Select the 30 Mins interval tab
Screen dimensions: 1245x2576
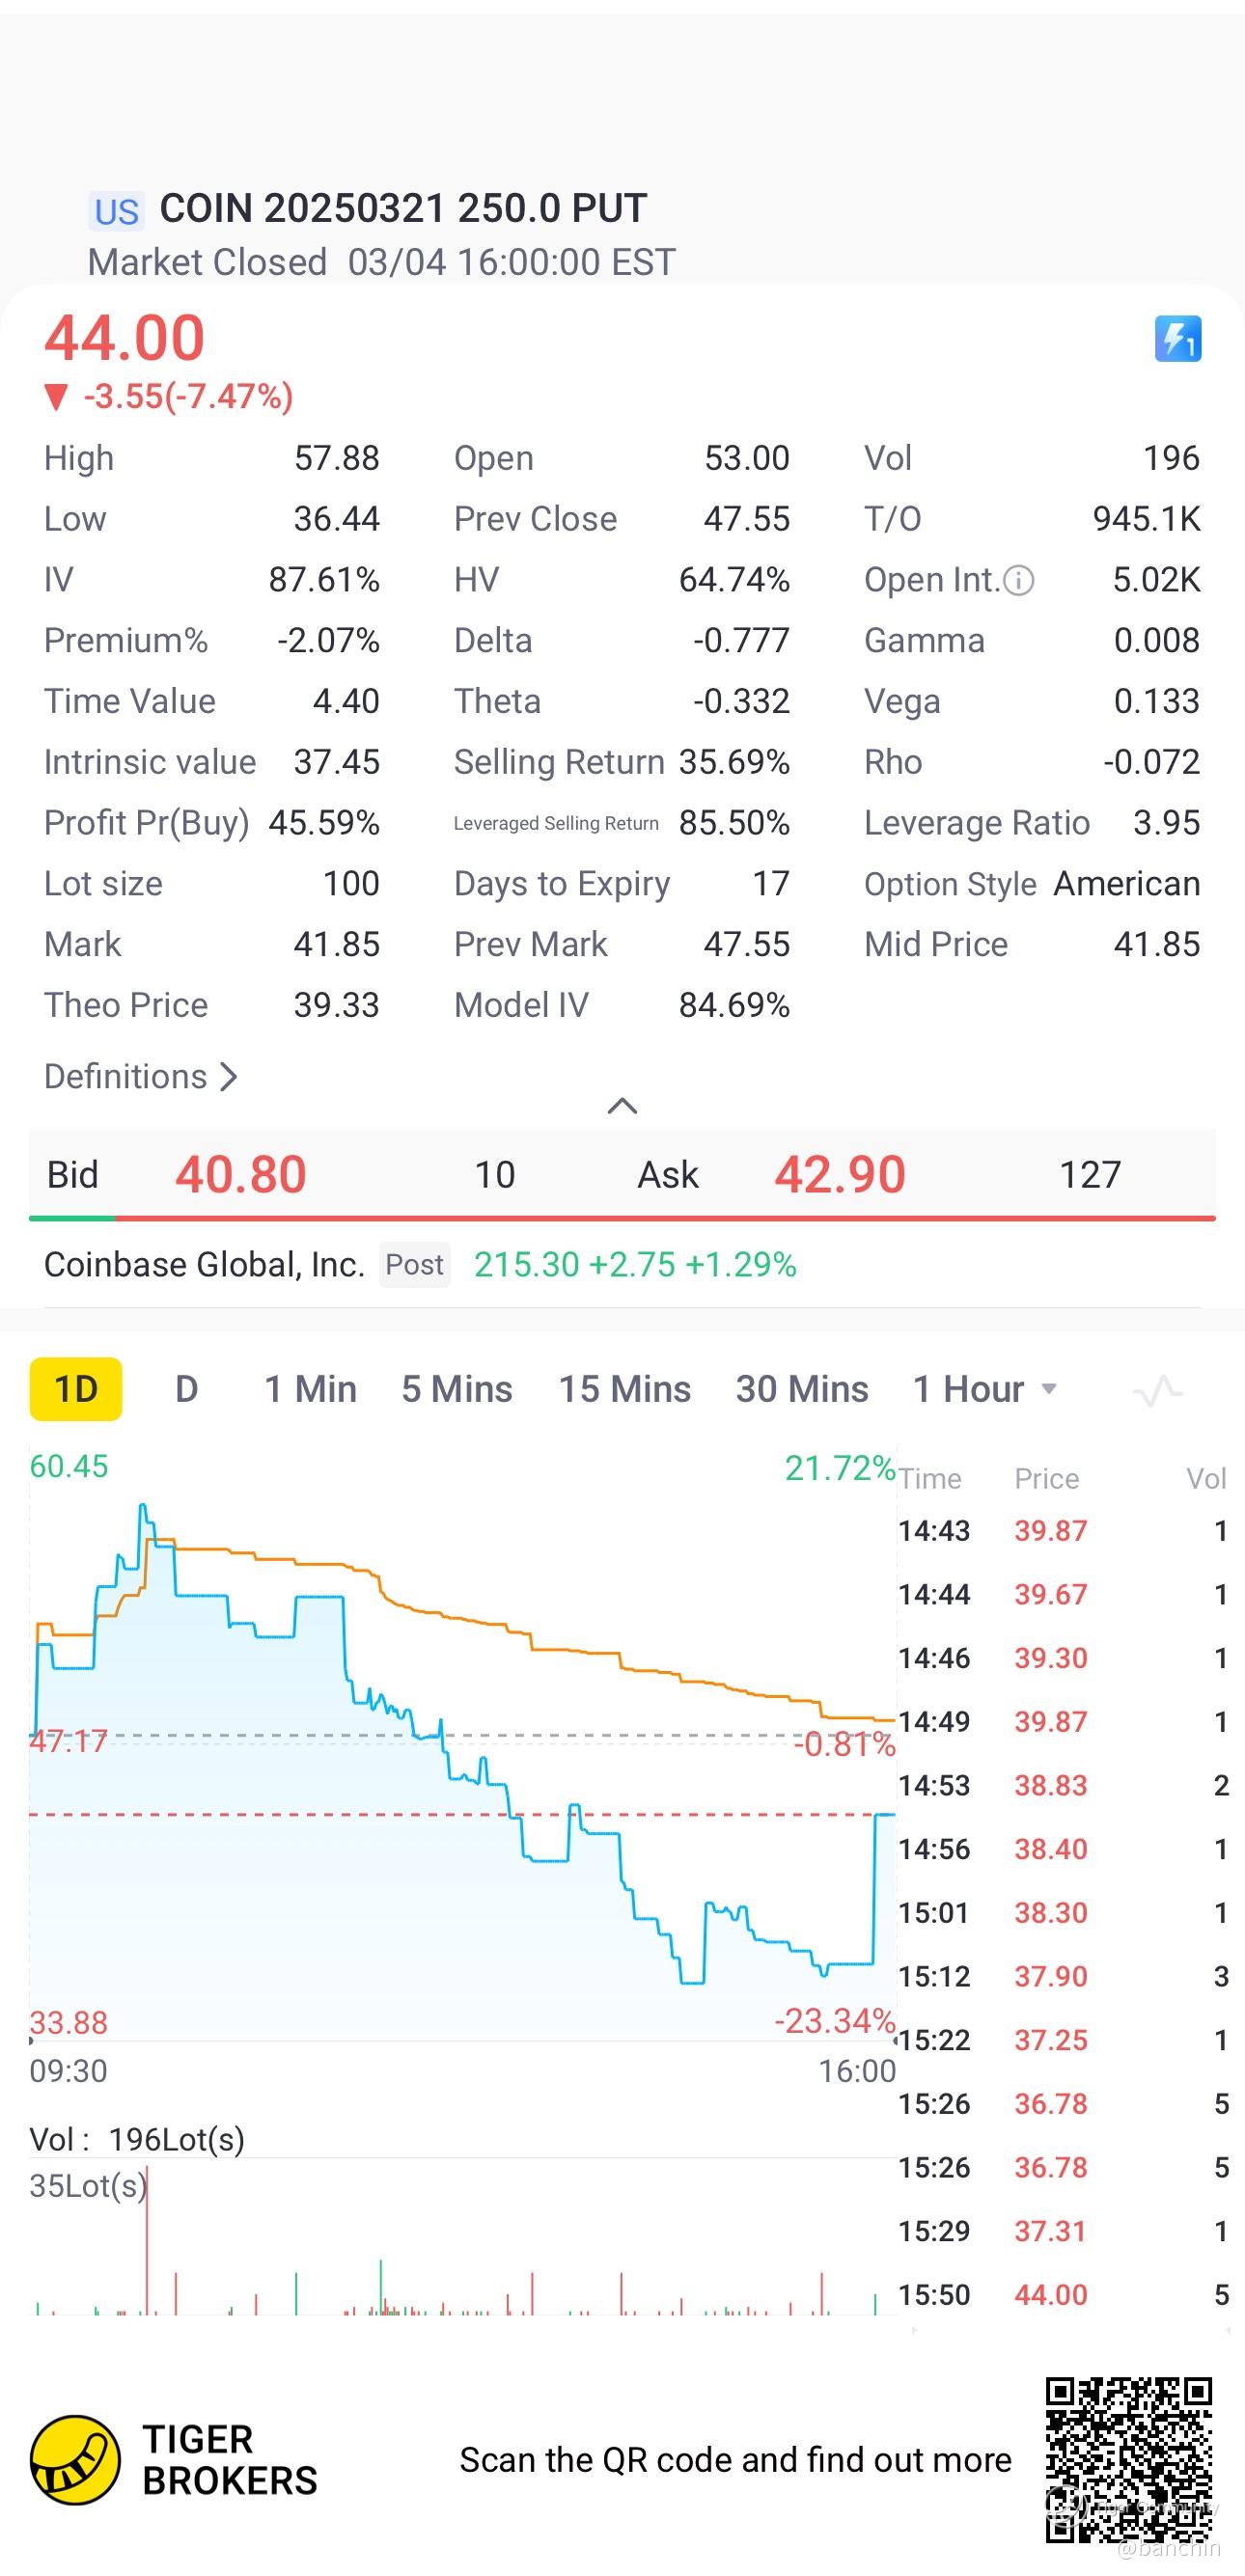pyautogui.click(x=802, y=1389)
